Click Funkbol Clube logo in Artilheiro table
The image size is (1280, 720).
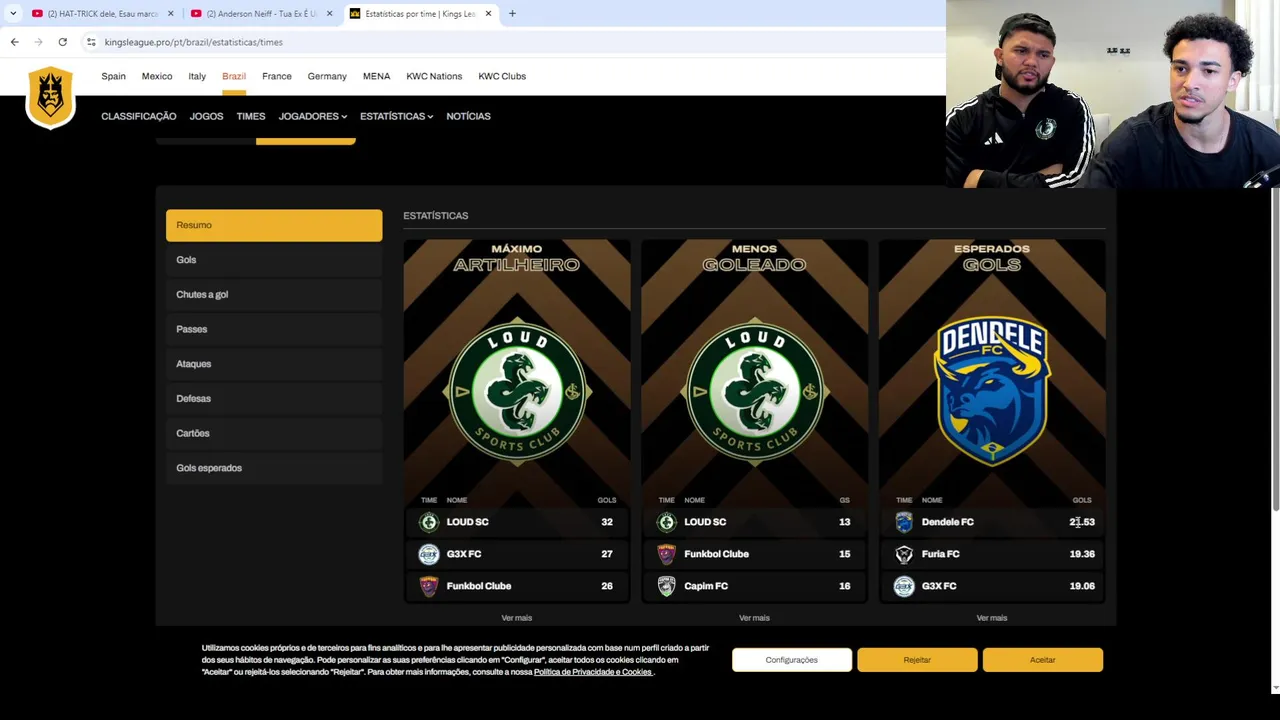coord(429,586)
